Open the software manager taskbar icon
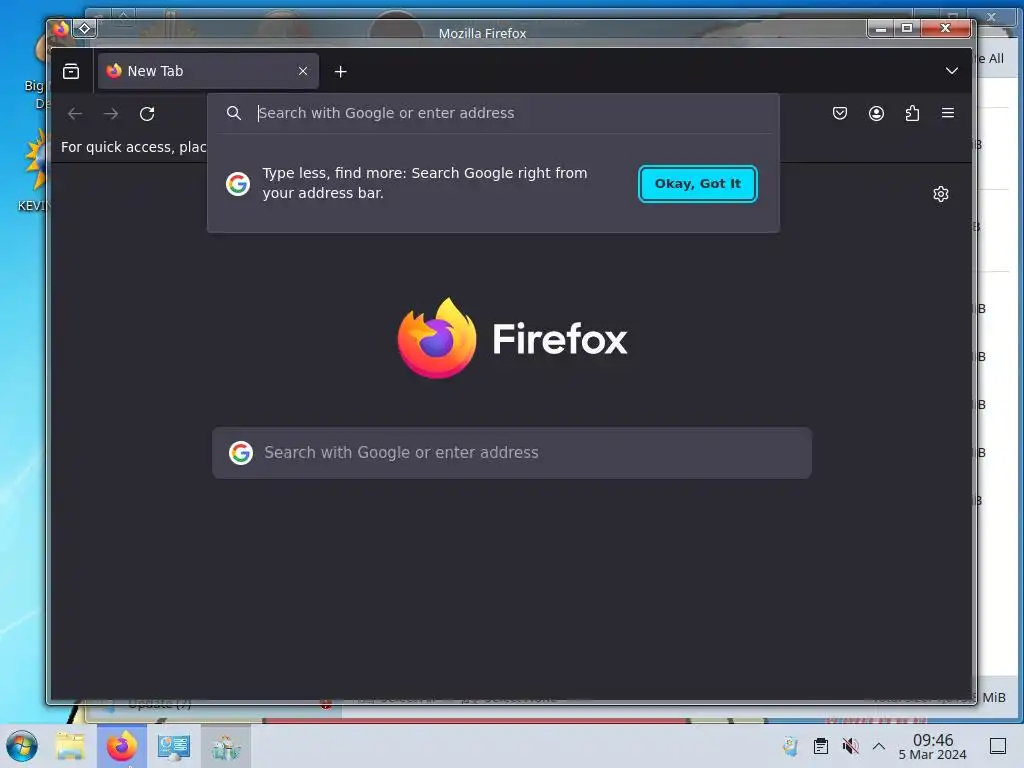This screenshot has height=768, width=1024. pyautogui.click(x=226, y=746)
